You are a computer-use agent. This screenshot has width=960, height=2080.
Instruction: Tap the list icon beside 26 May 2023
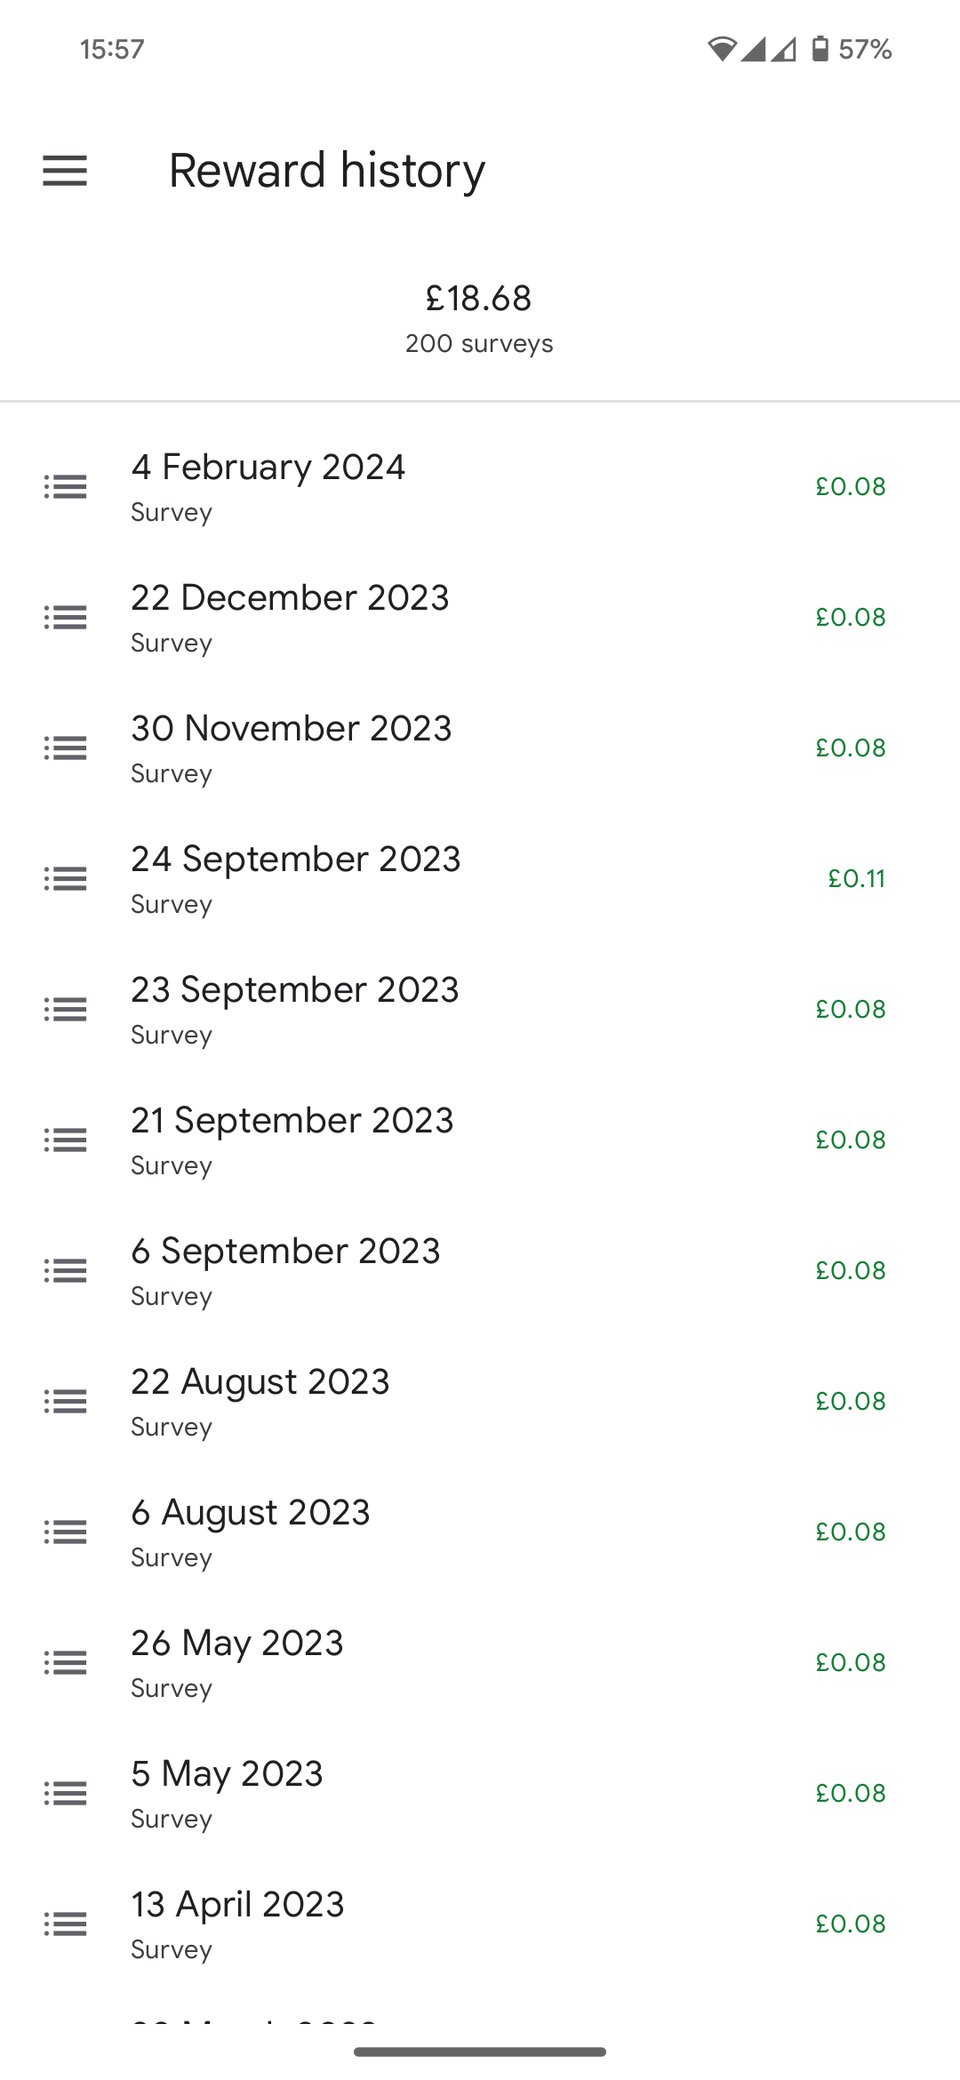click(x=65, y=1663)
